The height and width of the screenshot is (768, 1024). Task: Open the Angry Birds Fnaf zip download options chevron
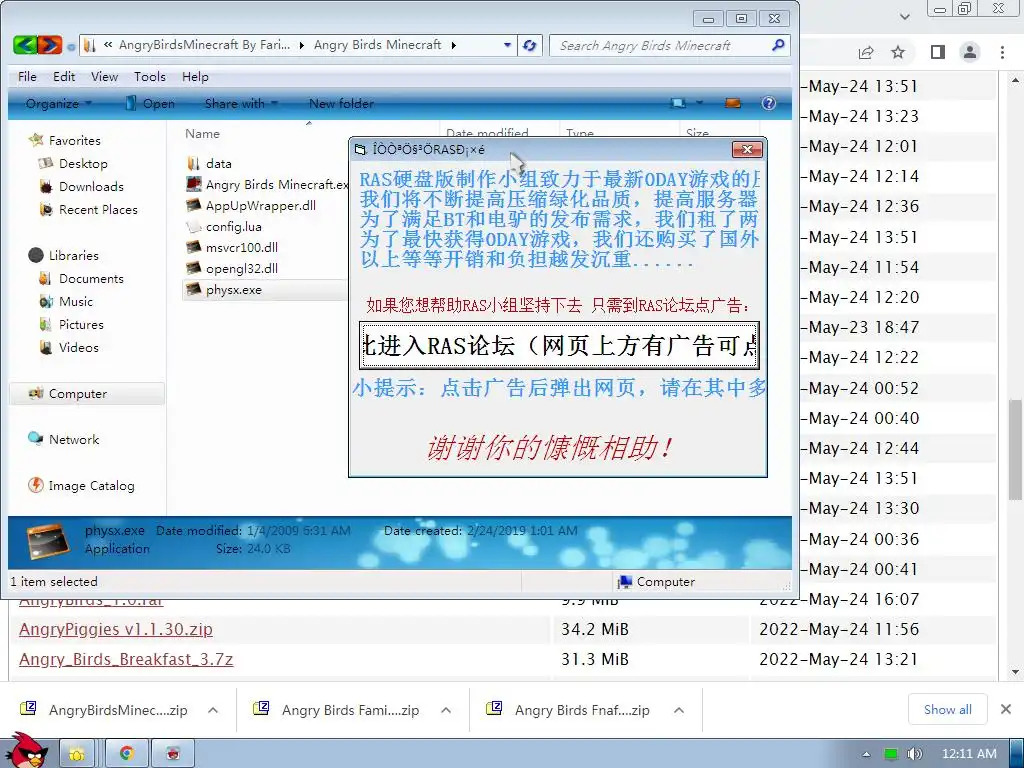click(679, 710)
